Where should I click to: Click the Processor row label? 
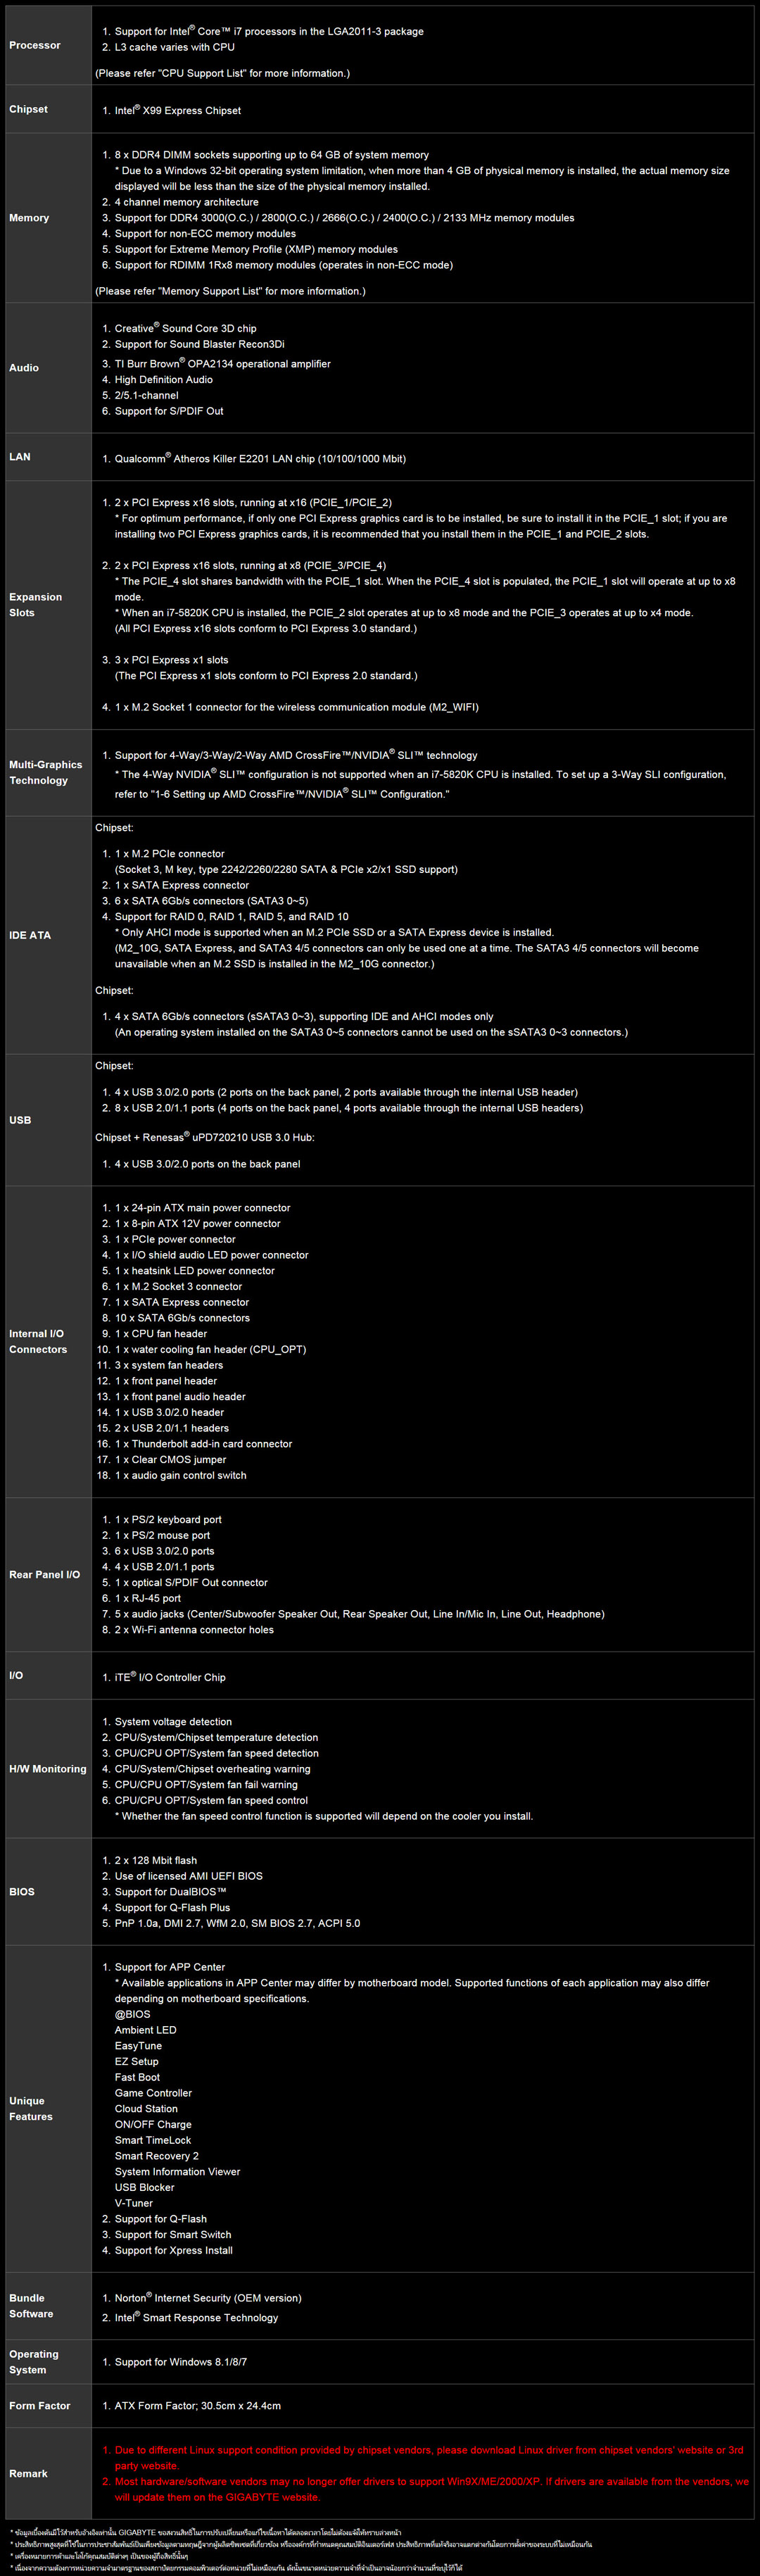pos(35,45)
